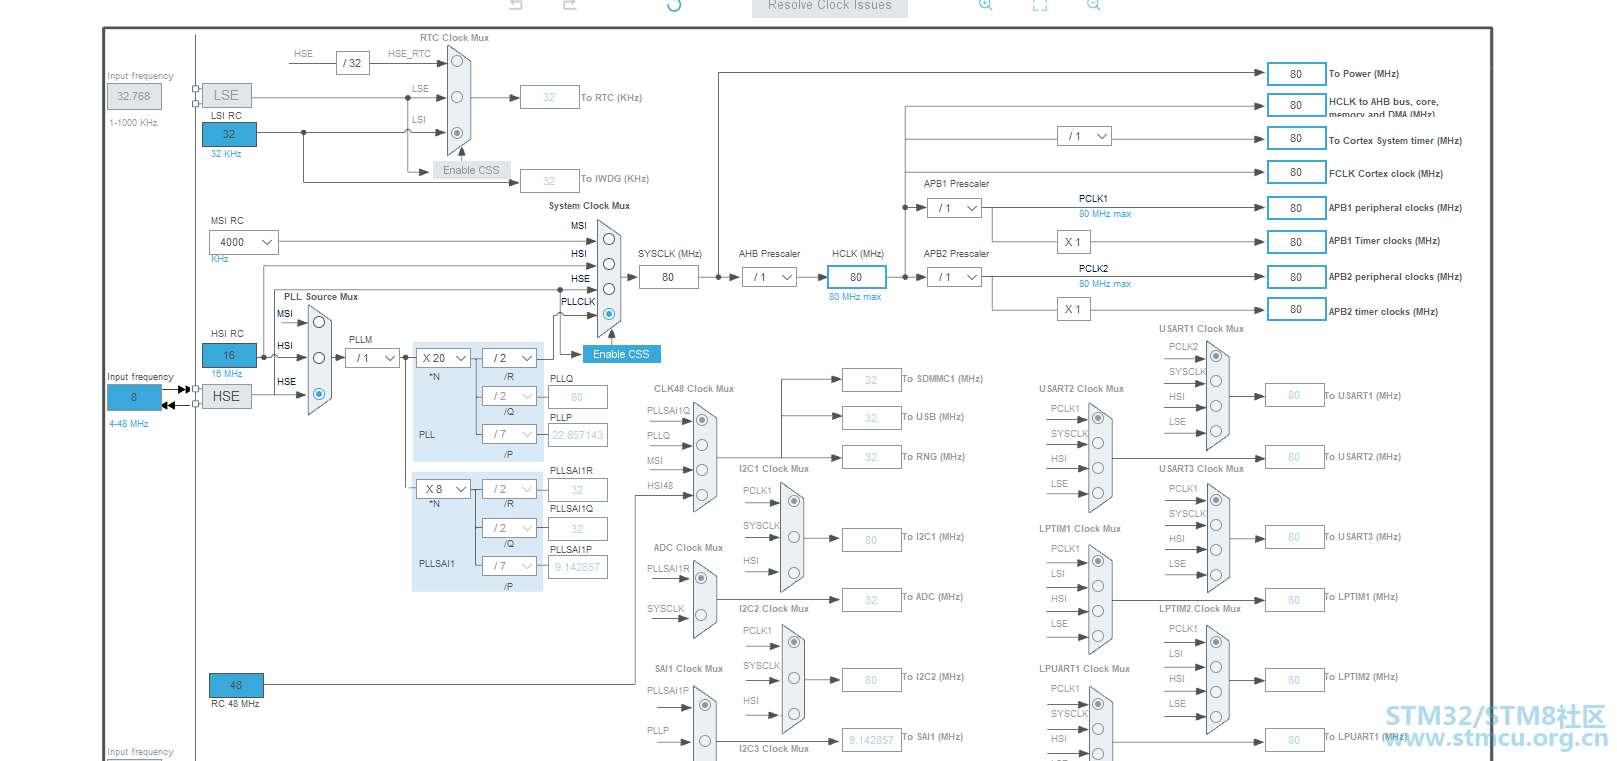Click the fit-to-screen frame icon
Image resolution: width=1617 pixels, height=761 pixels.
tap(1040, 5)
